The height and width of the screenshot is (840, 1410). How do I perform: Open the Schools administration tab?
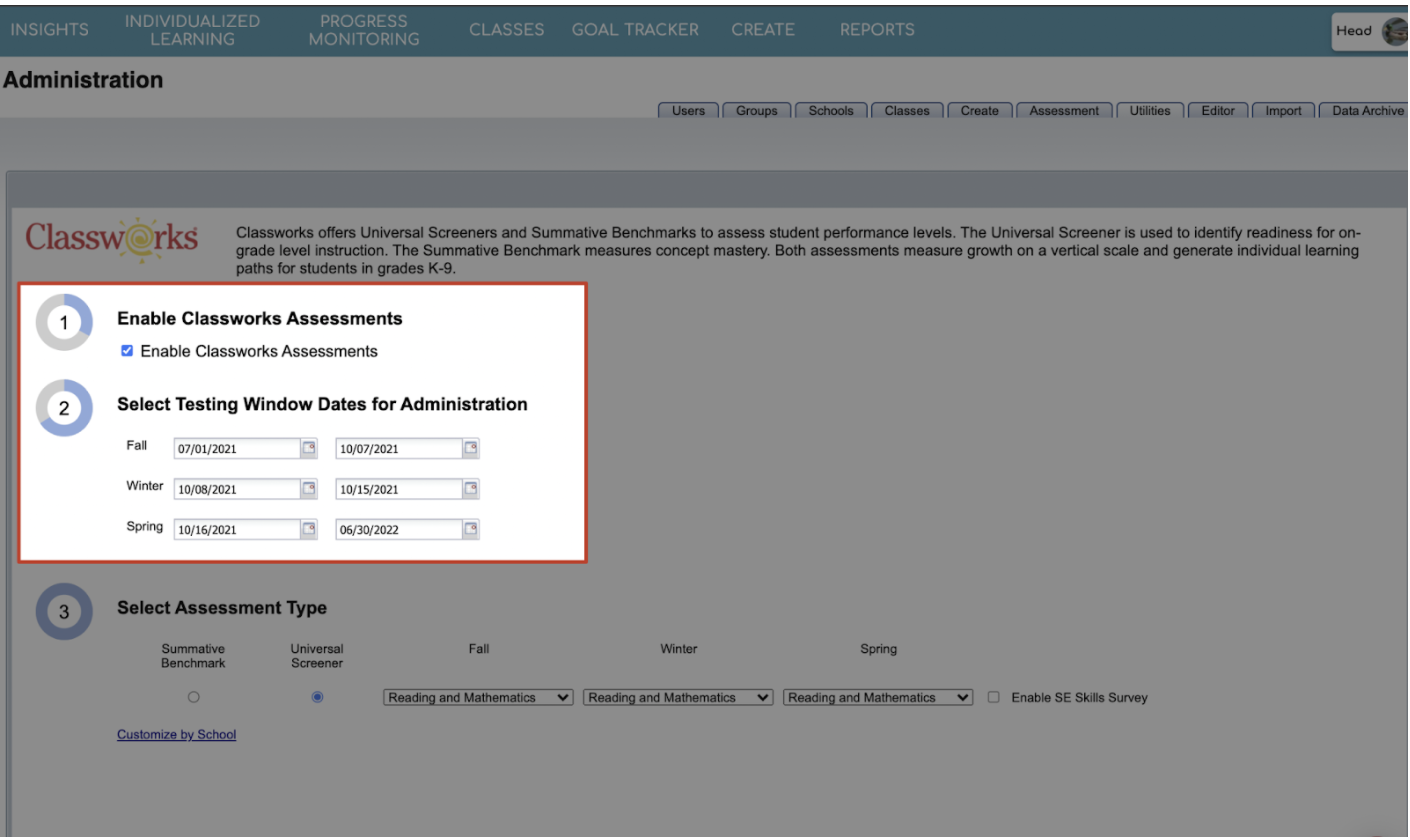(x=831, y=111)
